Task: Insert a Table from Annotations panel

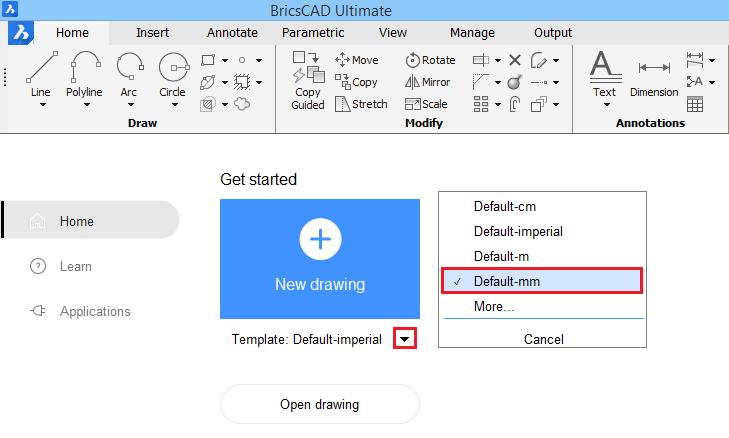Action: coord(695,104)
